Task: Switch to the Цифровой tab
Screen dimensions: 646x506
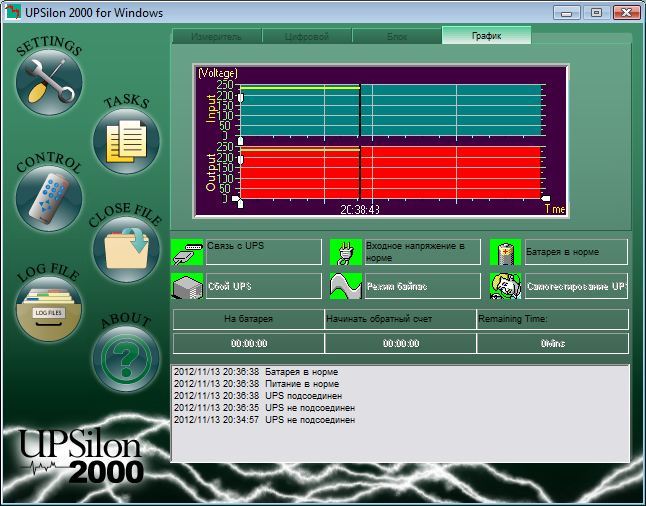Action: [x=307, y=37]
